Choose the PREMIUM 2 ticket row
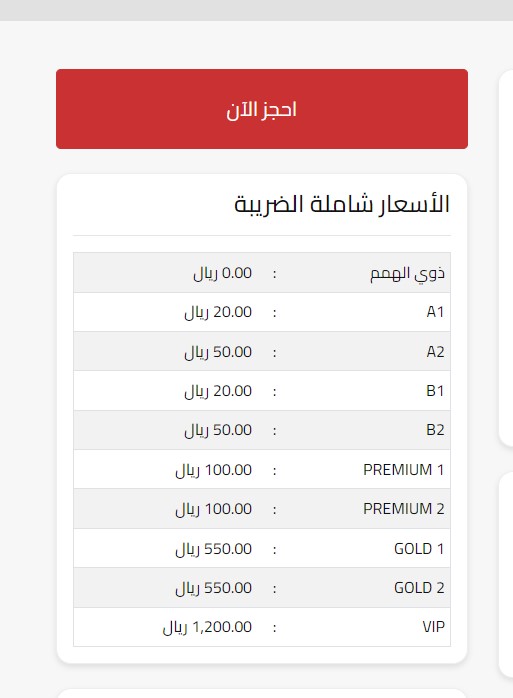513x698 pixels. pos(262,509)
